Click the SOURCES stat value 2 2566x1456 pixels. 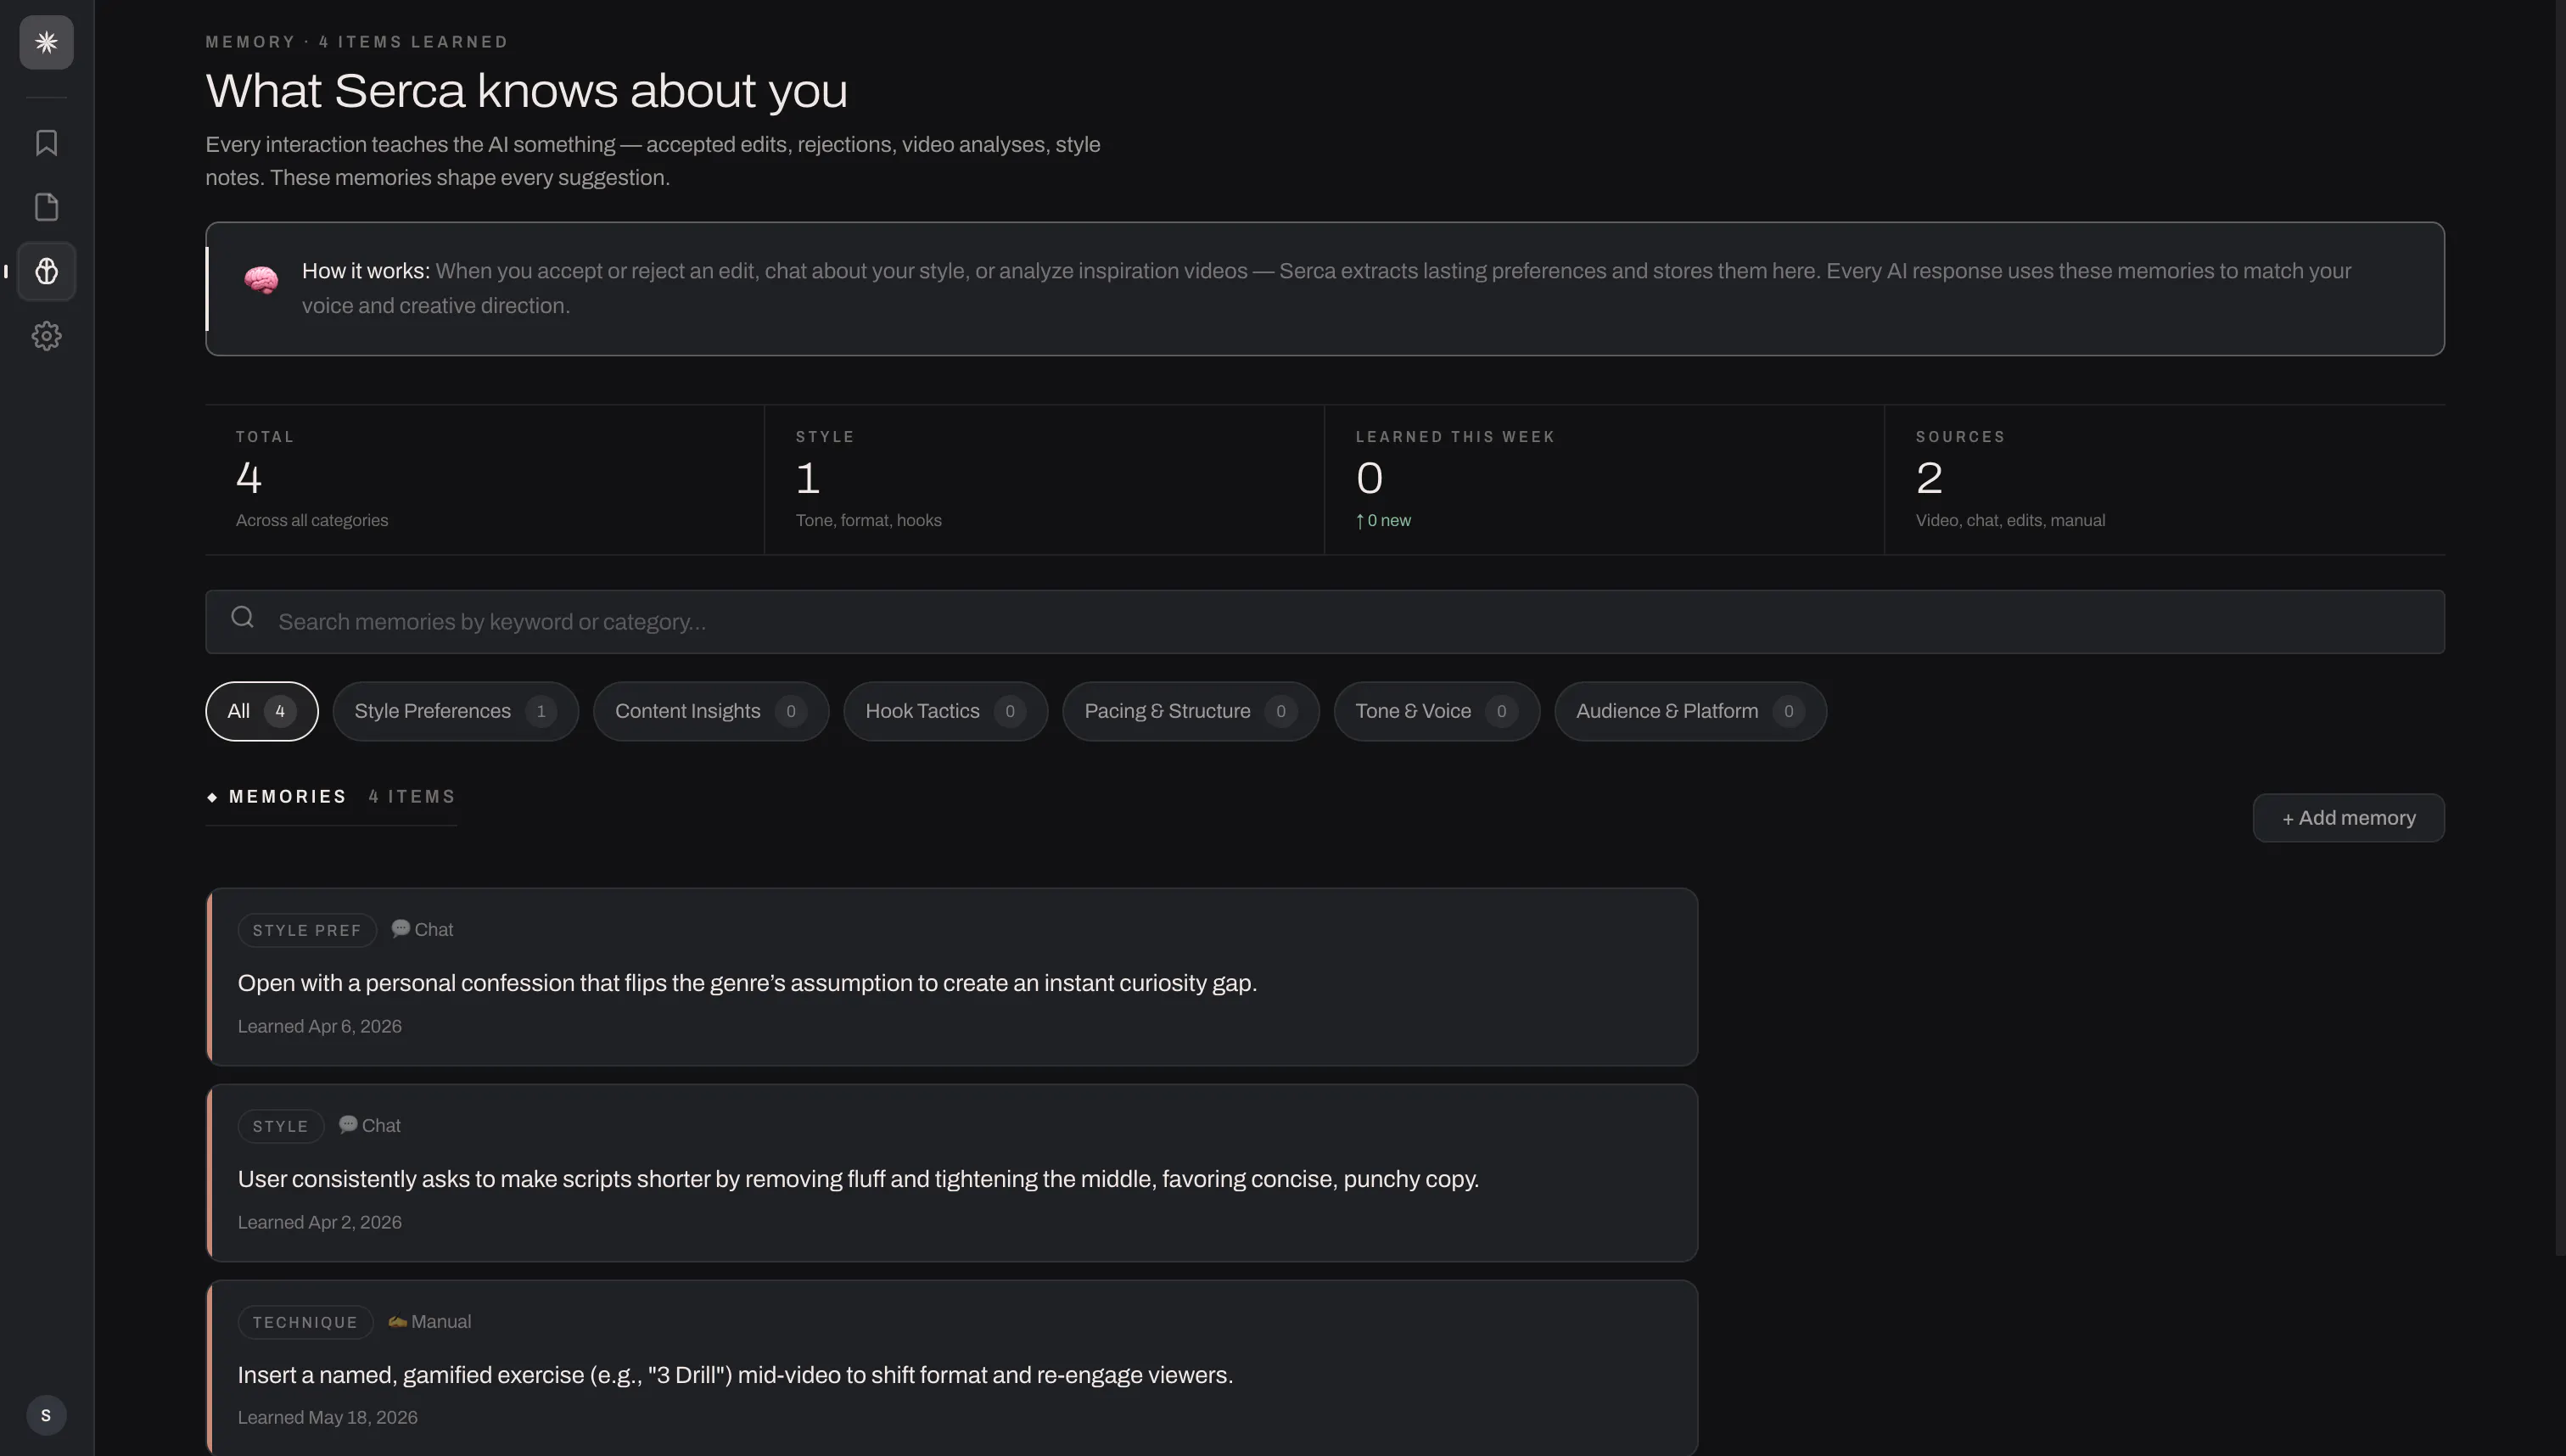1929,478
